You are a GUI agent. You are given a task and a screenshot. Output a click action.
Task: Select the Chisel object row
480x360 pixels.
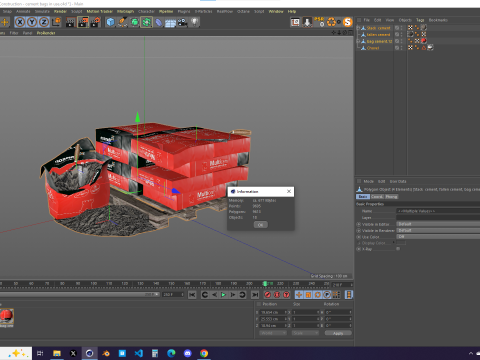(x=373, y=48)
